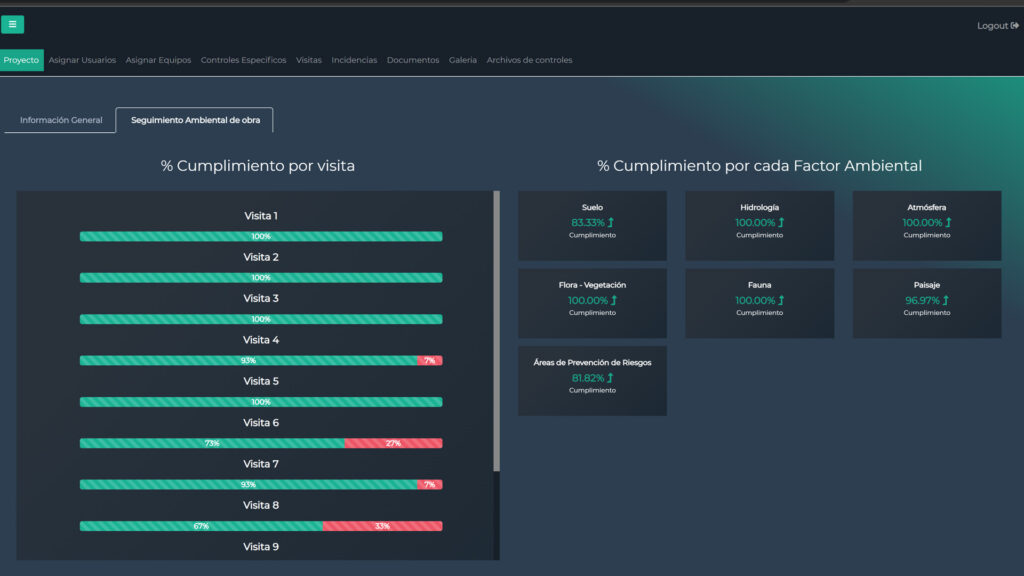Click the Visita 4 label
This screenshot has height=576, width=1024.
pos(261,340)
